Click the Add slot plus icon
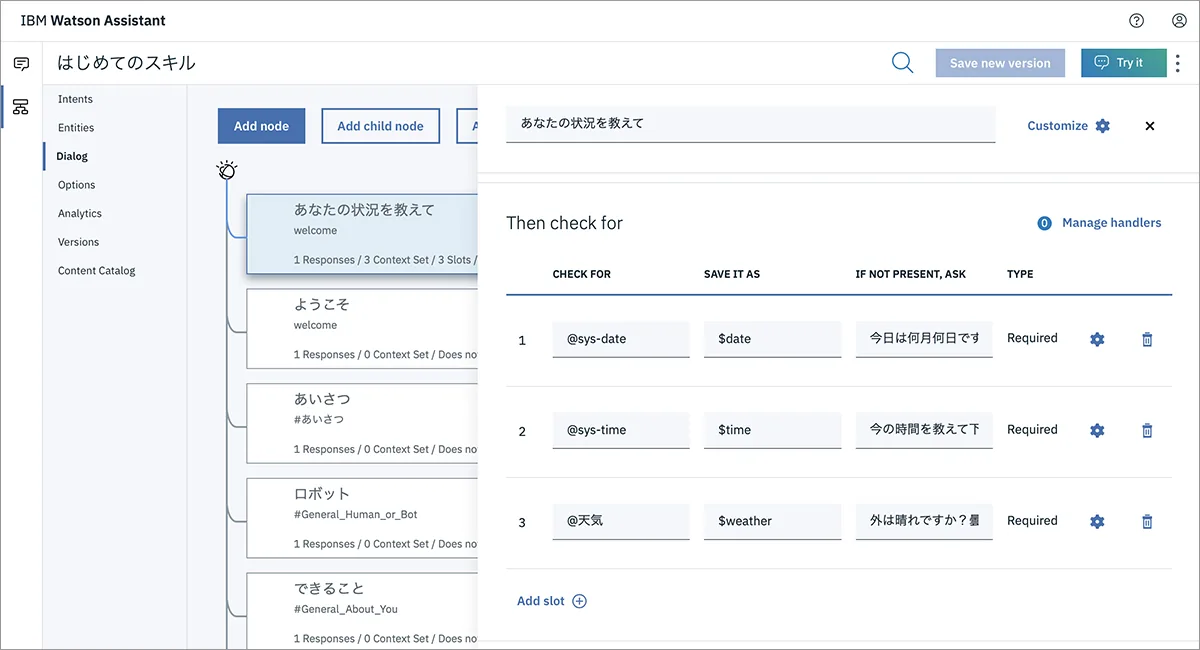Viewport: 1200px width, 650px height. click(x=579, y=601)
